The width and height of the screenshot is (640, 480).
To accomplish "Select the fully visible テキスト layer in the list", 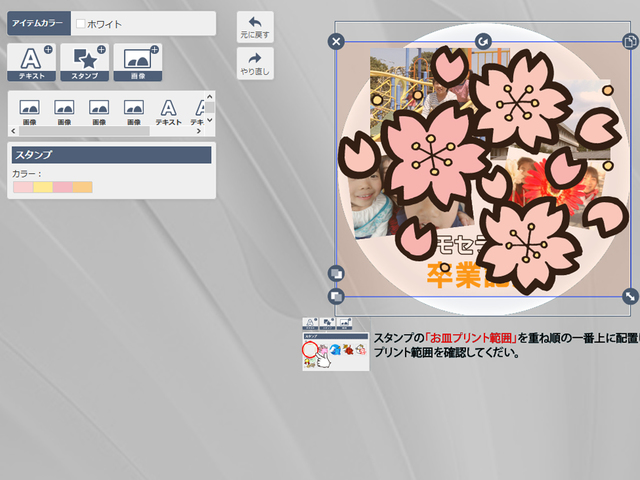I will tap(168, 112).
